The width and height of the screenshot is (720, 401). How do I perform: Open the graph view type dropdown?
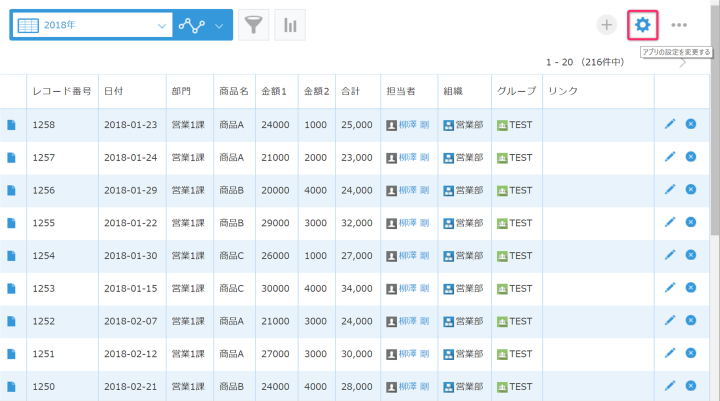(x=219, y=25)
